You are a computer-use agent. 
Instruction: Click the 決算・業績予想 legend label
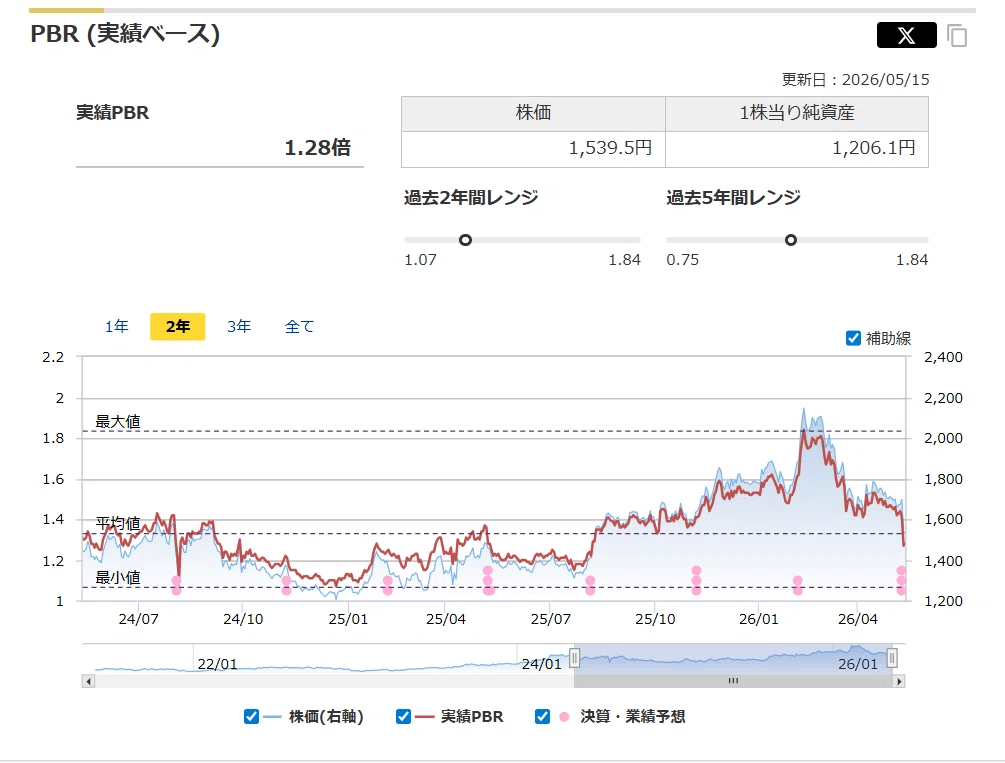tap(633, 716)
